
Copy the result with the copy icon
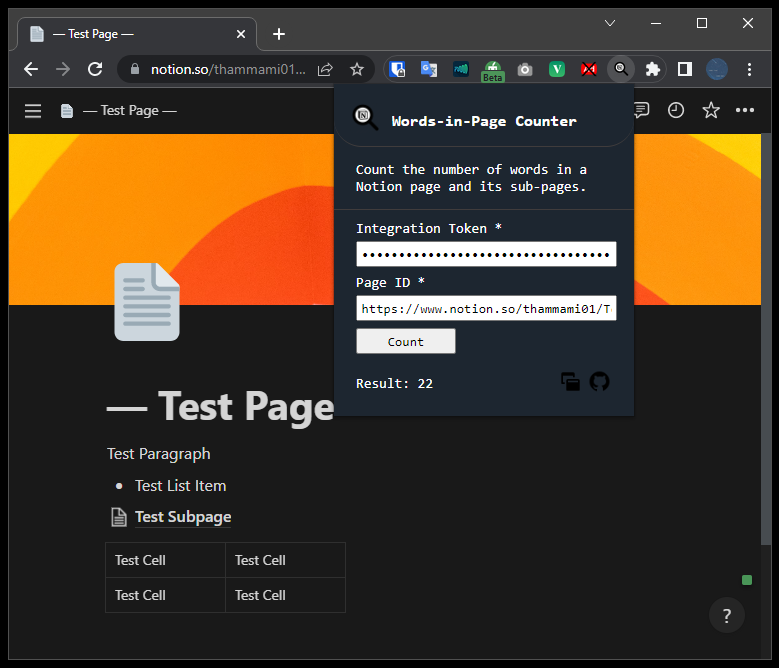[570, 381]
